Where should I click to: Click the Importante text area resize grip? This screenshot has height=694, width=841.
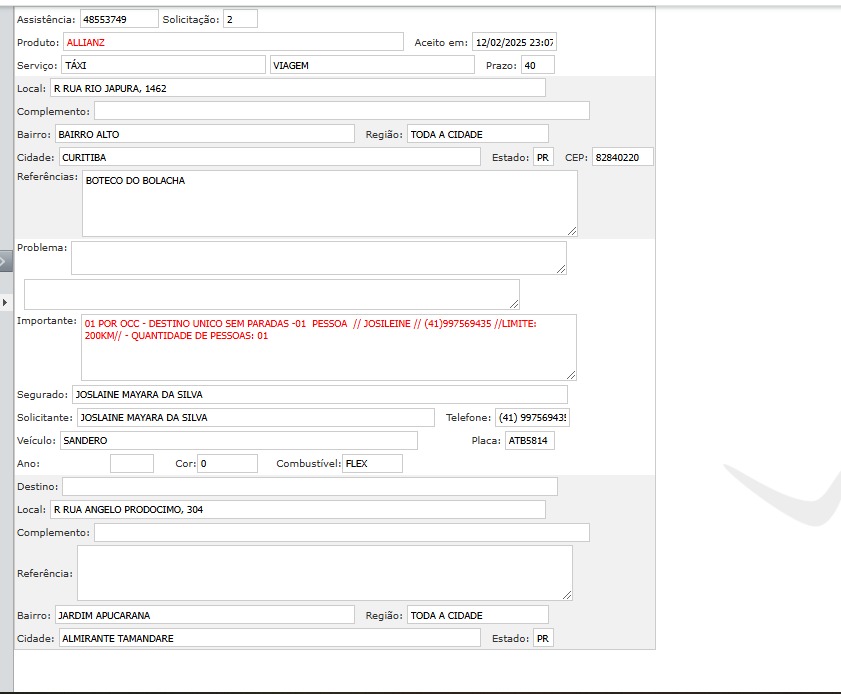[x=571, y=375]
